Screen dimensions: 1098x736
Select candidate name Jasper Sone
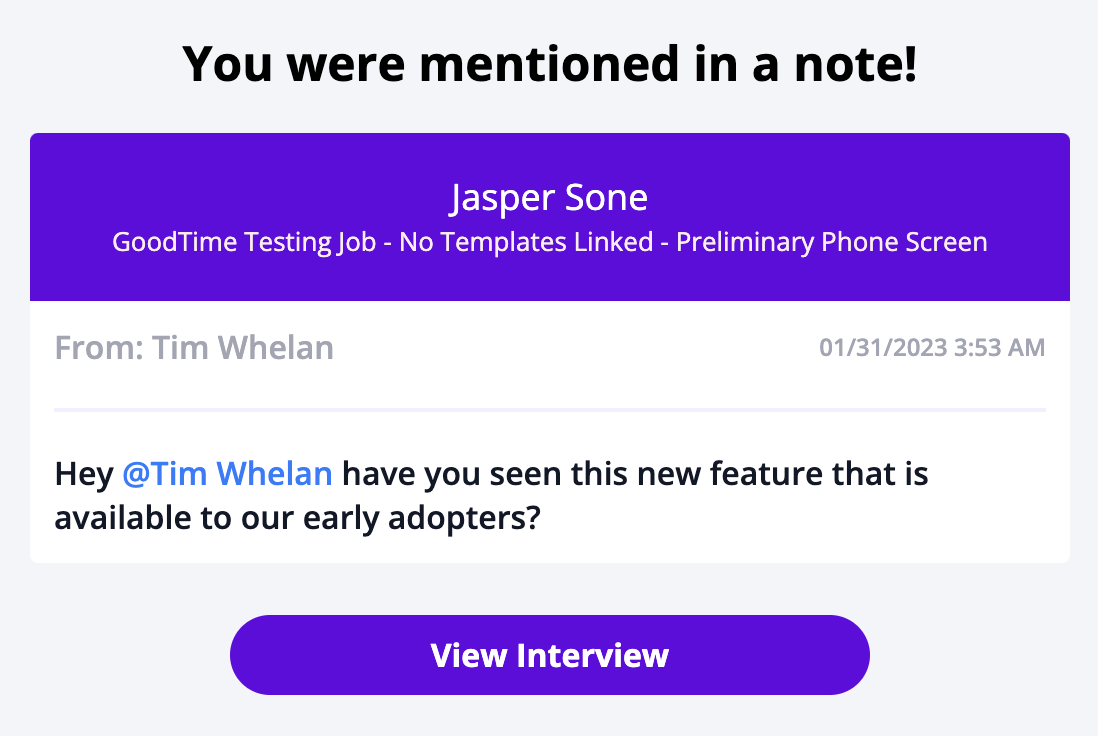click(549, 198)
